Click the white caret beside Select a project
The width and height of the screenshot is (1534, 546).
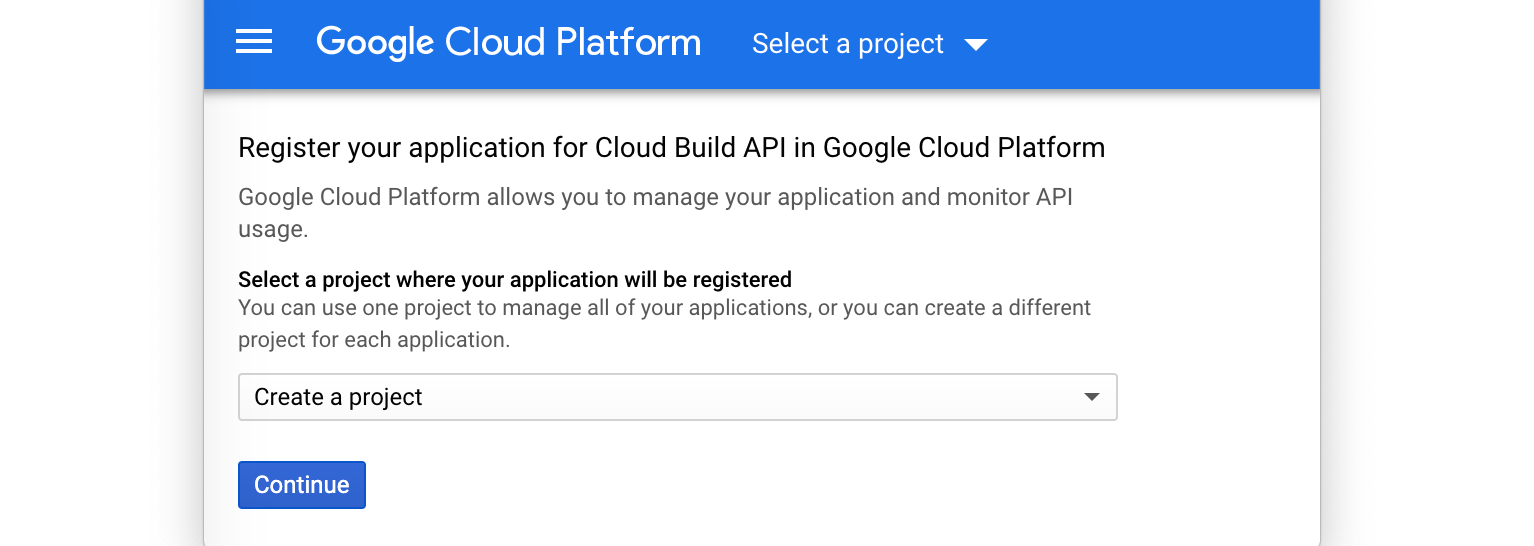click(975, 45)
